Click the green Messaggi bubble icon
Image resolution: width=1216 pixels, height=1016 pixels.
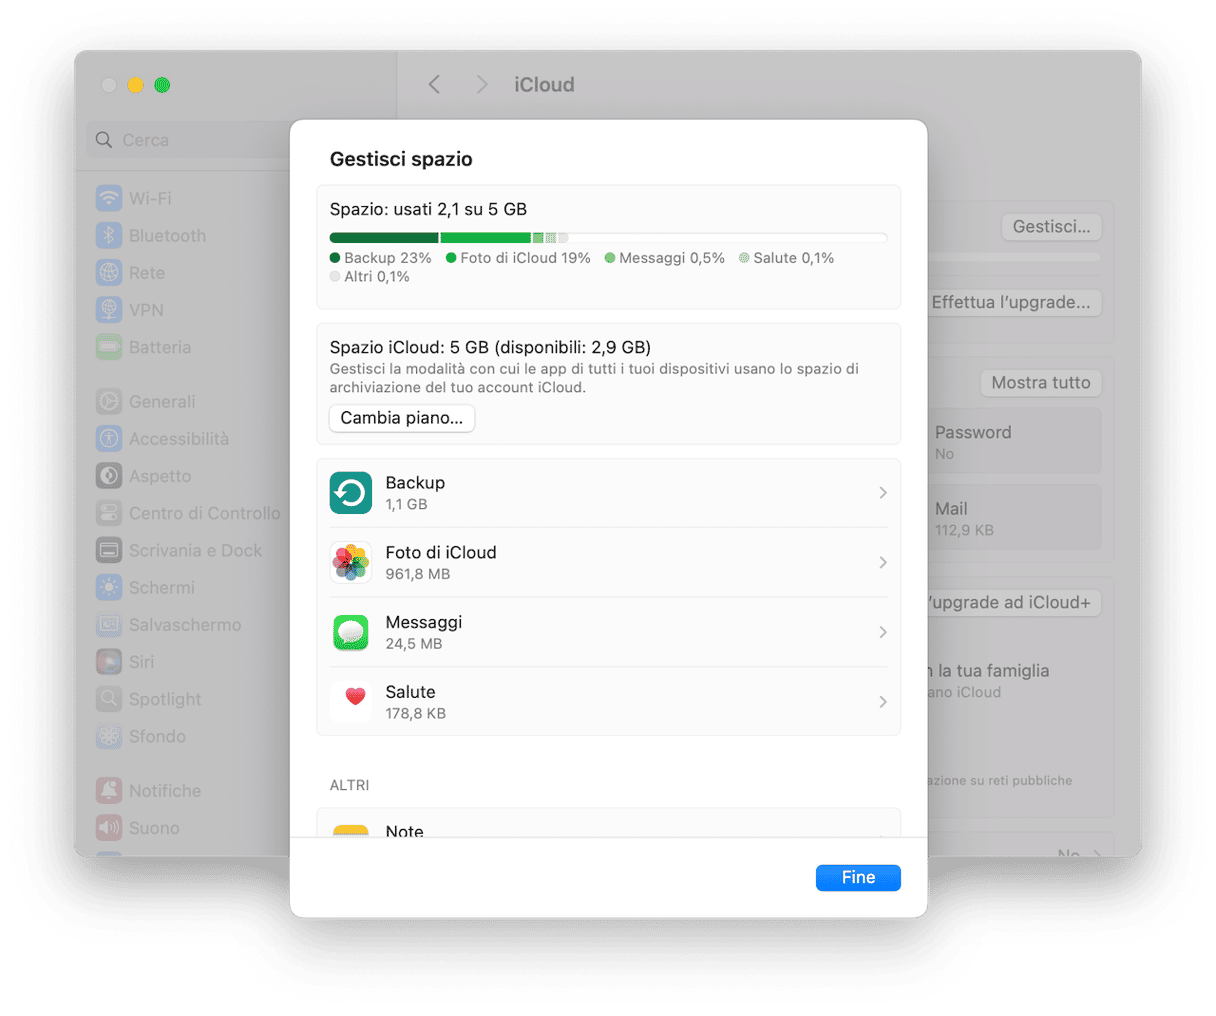tap(351, 632)
